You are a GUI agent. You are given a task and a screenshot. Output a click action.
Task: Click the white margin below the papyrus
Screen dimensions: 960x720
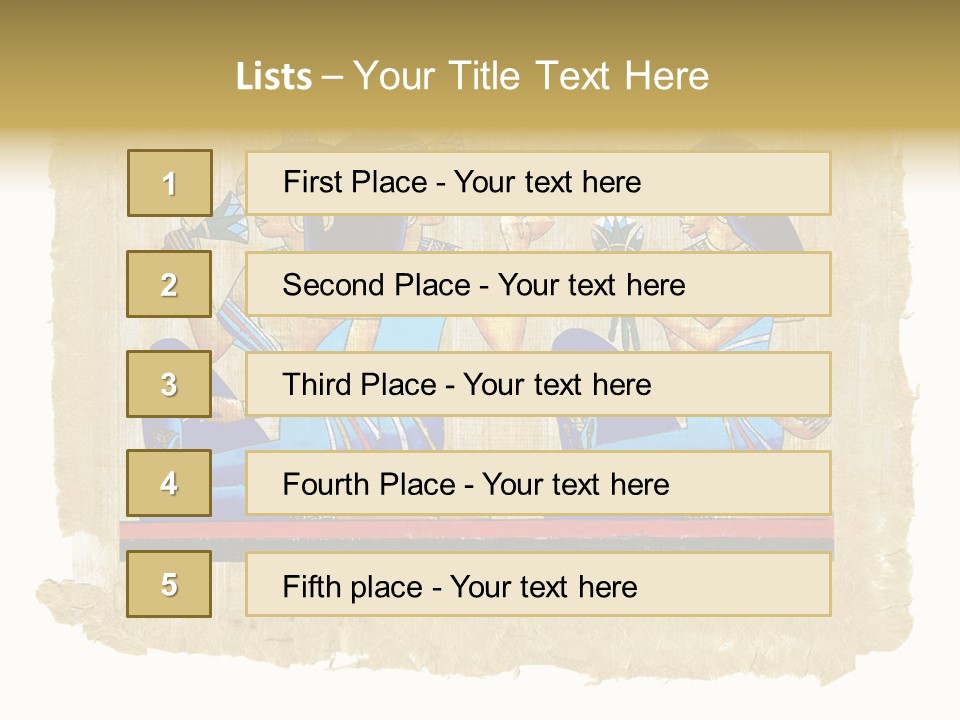tap(480, 702)
